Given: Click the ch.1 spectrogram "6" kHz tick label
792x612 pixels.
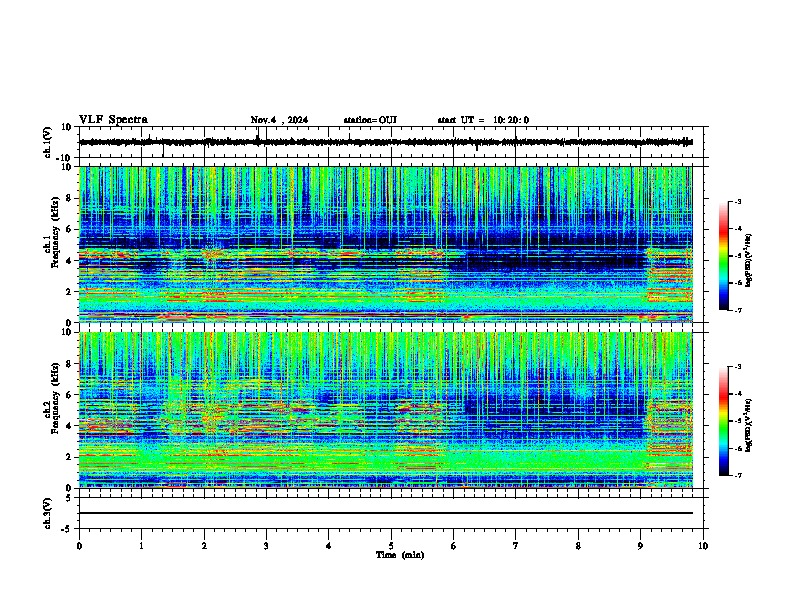Looking at the screenshot, I should pos(69,229).
